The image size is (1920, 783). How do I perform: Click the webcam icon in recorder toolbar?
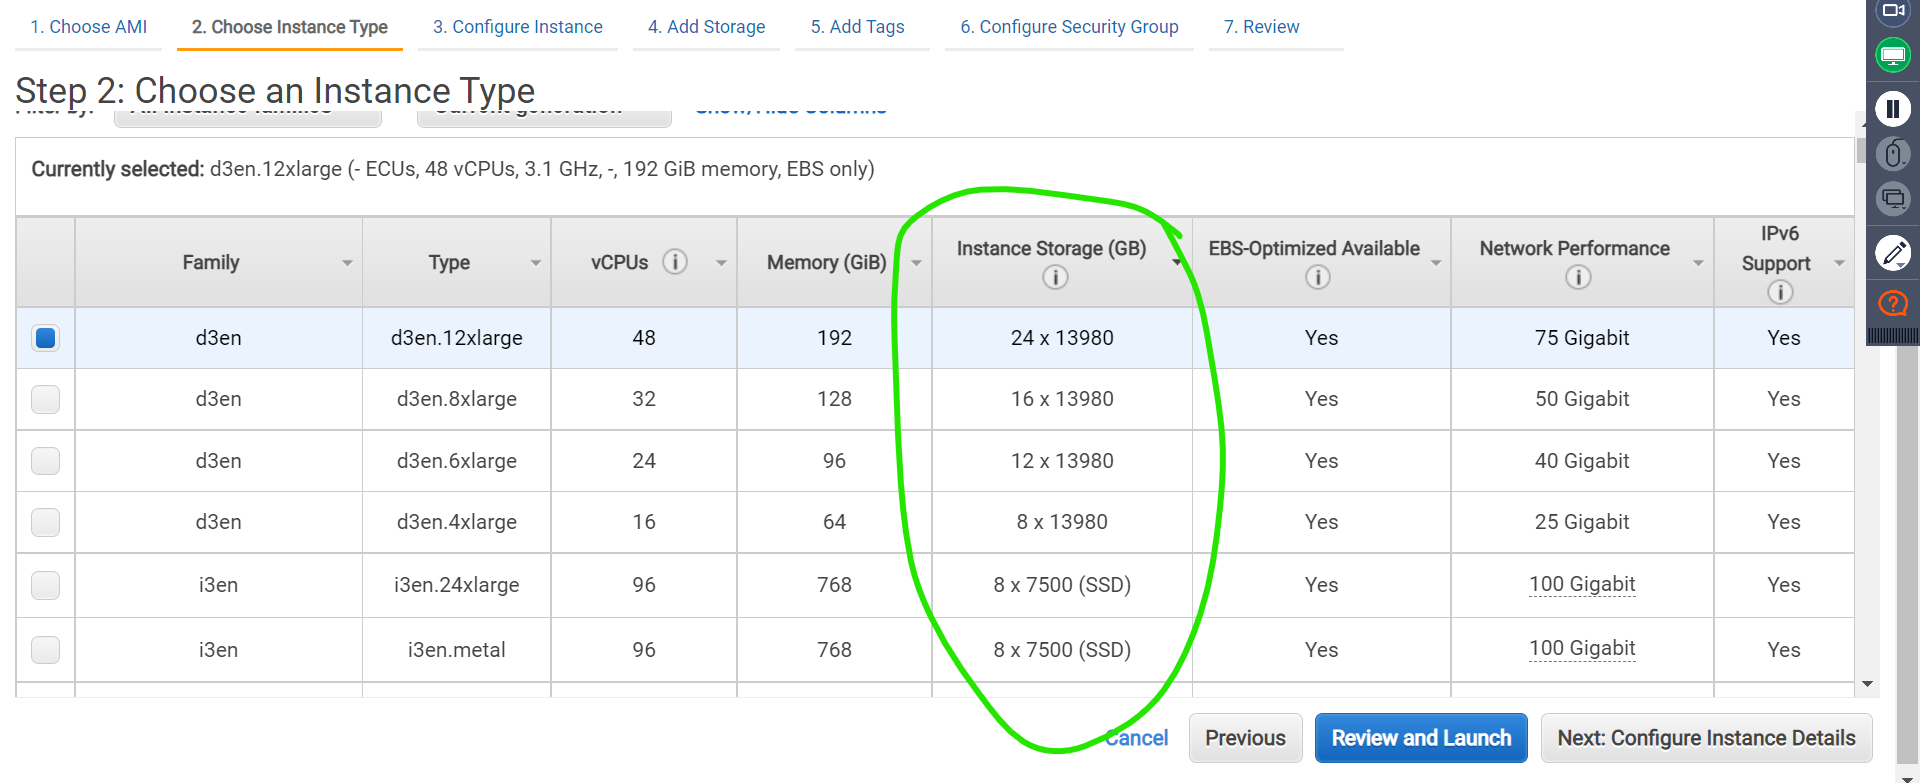(x=1893, y=11)
